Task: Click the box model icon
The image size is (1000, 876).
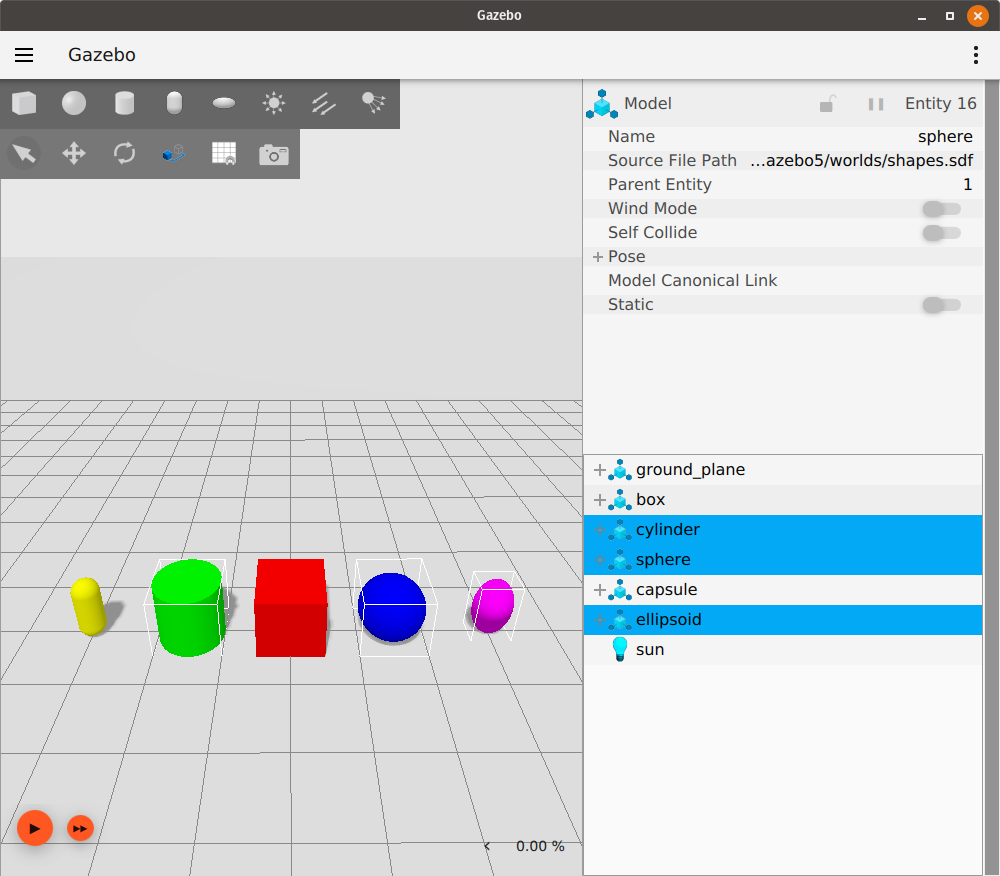Action: 619,500
